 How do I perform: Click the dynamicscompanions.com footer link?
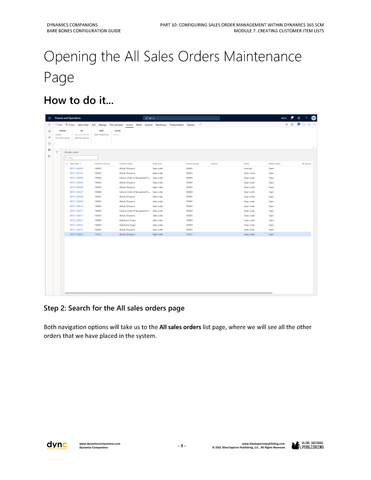click(100, 444)
